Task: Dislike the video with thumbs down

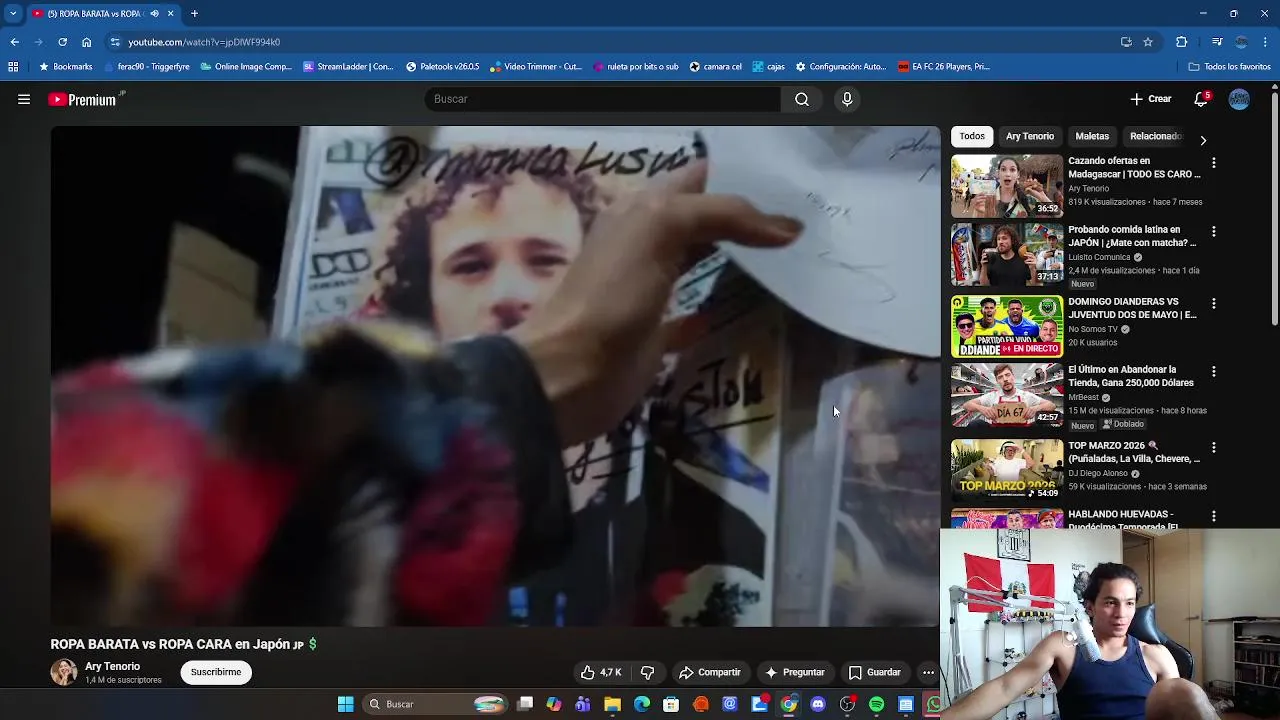Action: tap(647, 672)
